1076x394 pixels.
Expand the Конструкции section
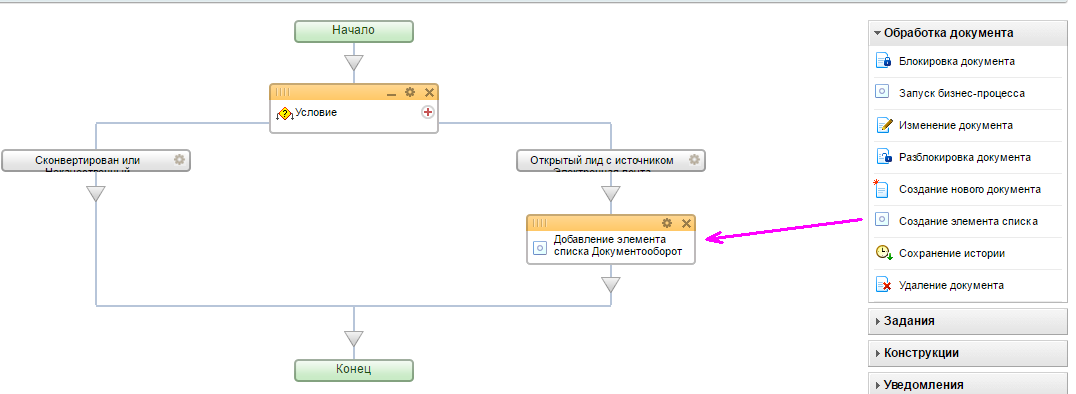point(968,353)
